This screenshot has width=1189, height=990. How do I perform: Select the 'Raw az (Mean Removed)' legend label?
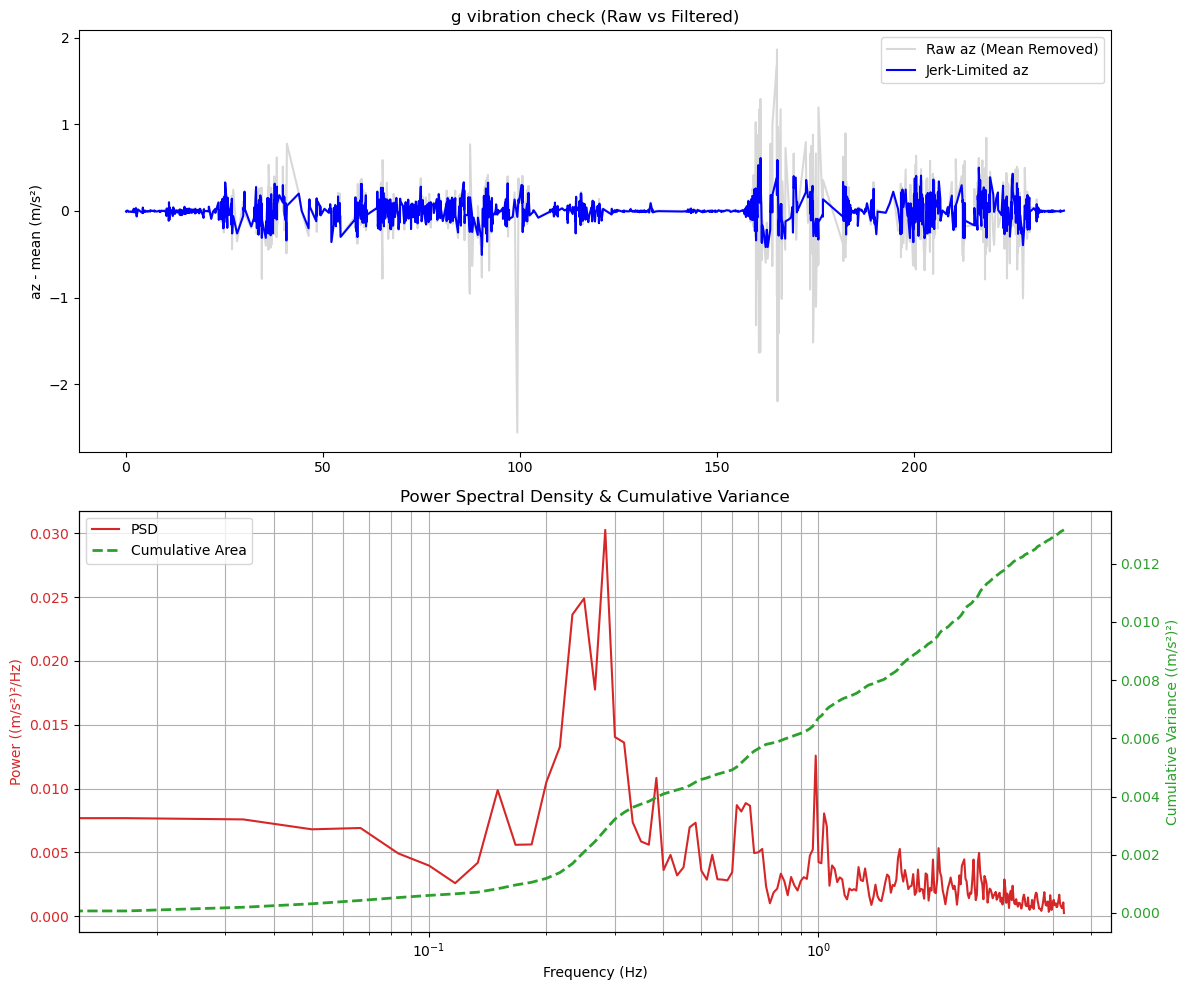(x=1012, y=48)
